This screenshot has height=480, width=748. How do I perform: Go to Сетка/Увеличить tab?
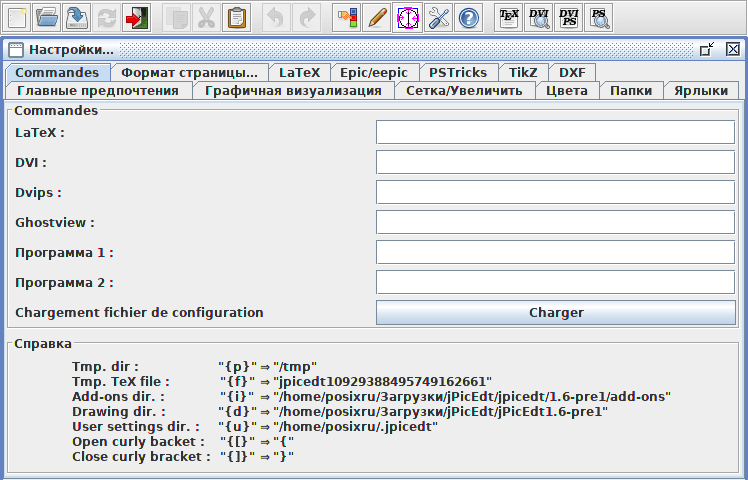[x=464, y=91]
